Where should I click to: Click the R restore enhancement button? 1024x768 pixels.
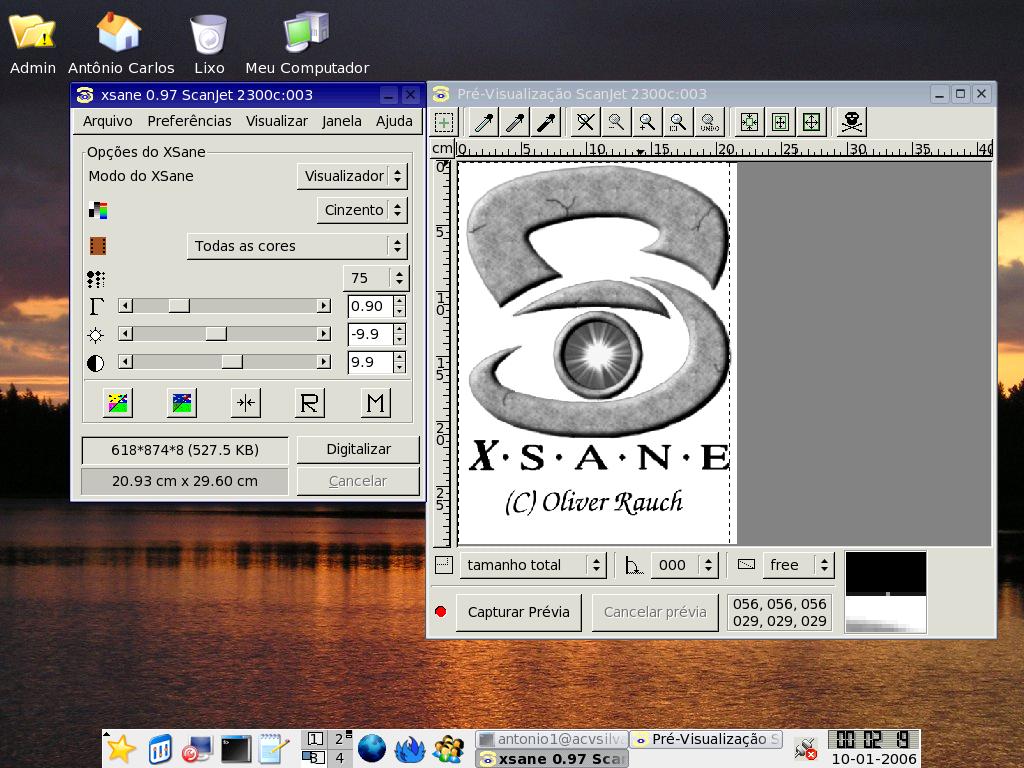(310, 402)
